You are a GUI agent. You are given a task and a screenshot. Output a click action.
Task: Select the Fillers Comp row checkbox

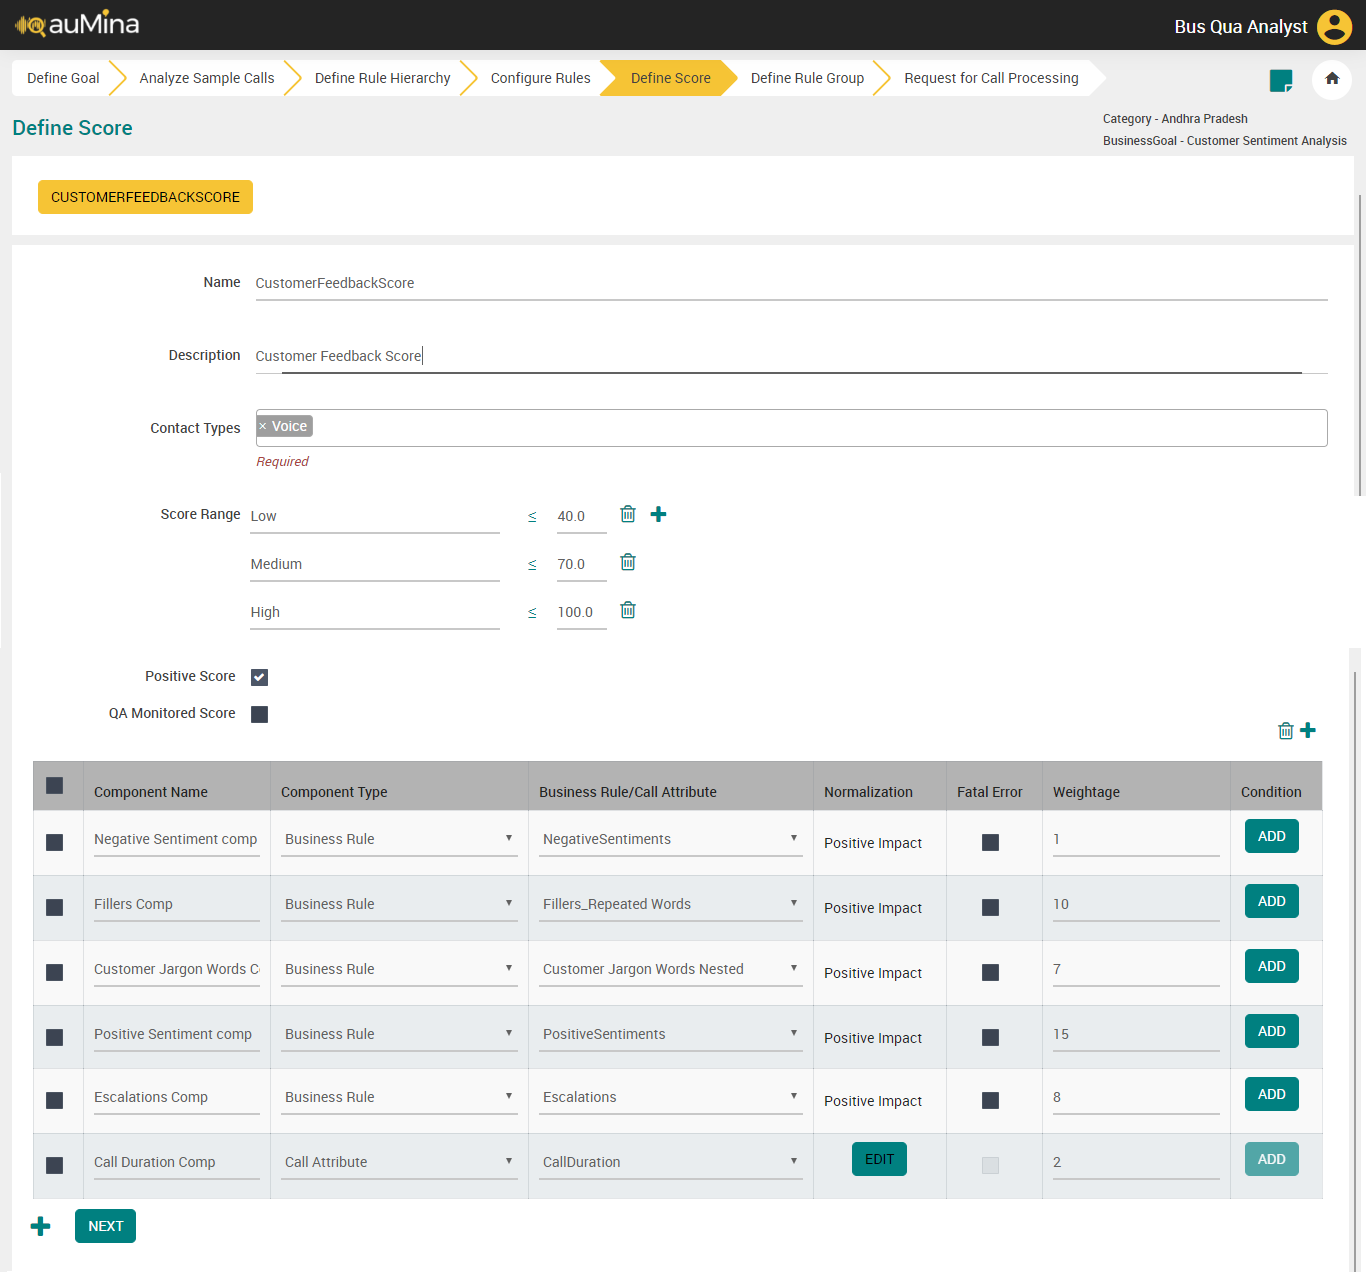[x=55, y=908]
